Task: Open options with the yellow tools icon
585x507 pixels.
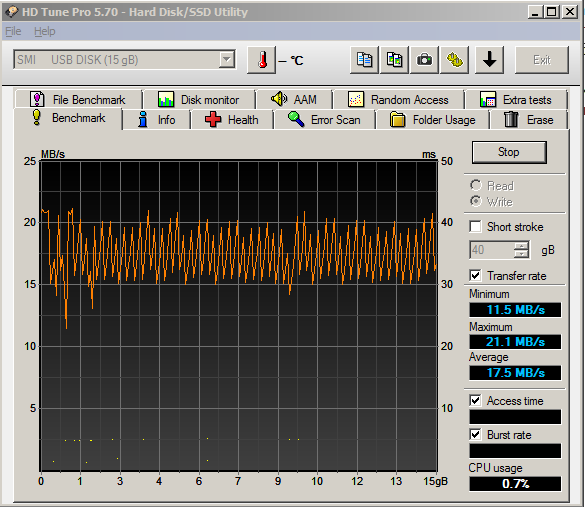Action: click(454, 60)
